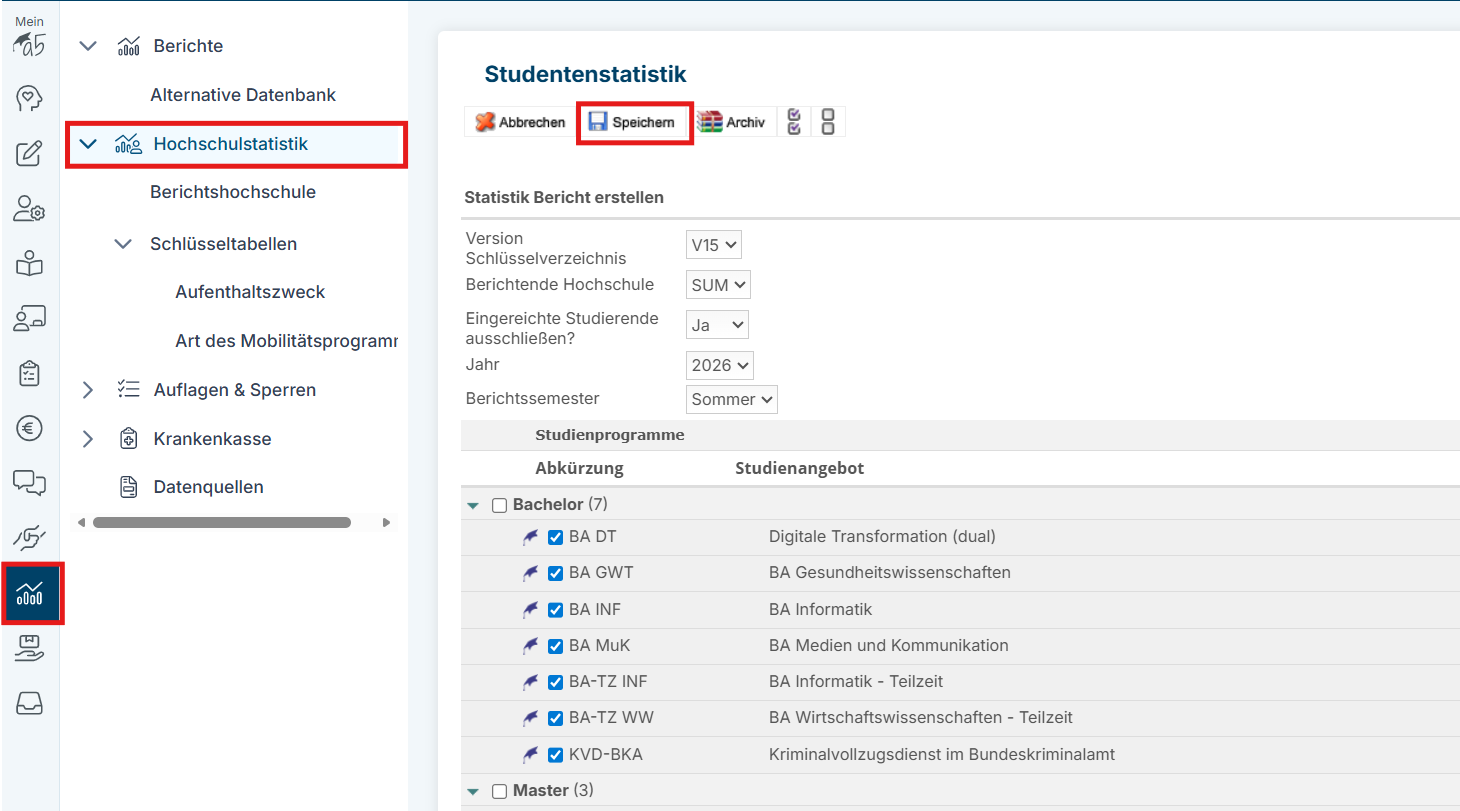Uncheck the BA-TZ INF checkbox
The width and height of the screenshot is (1460, 811).
[x=556, y=682]
